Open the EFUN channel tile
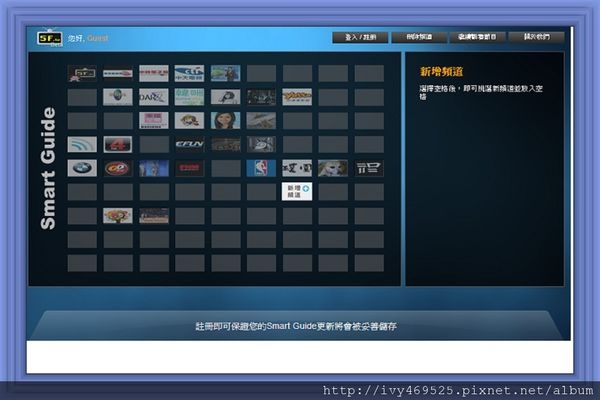This screenshot has height=400, width=600. pos(189,144)
